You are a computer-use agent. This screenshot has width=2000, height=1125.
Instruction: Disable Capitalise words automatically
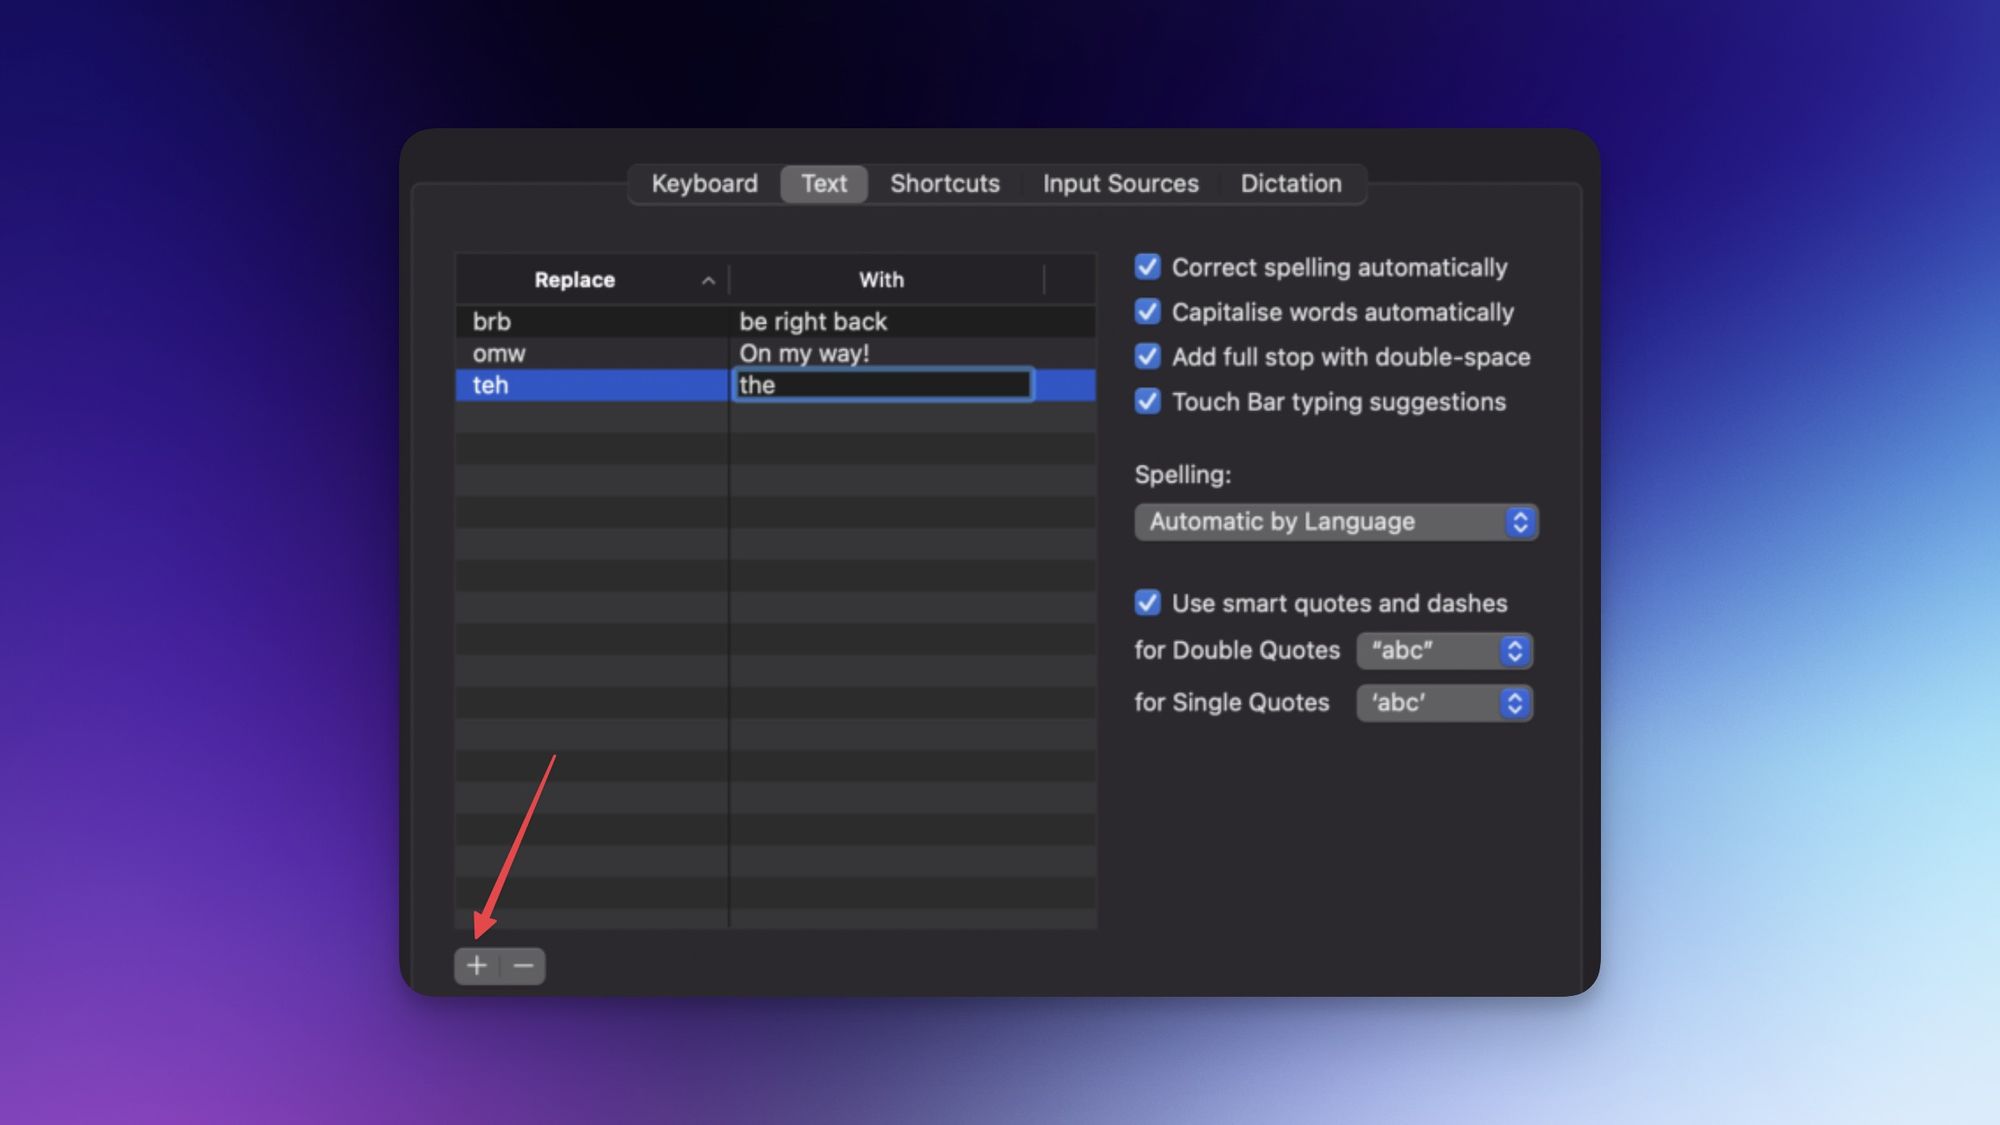tap(1148, 312)
